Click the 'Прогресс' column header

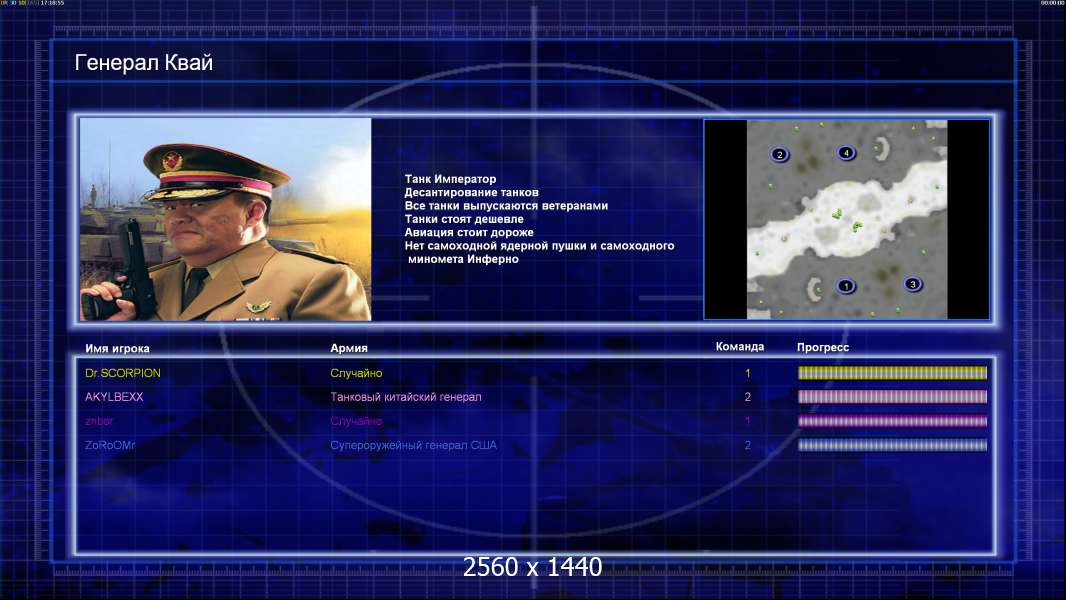823,347
